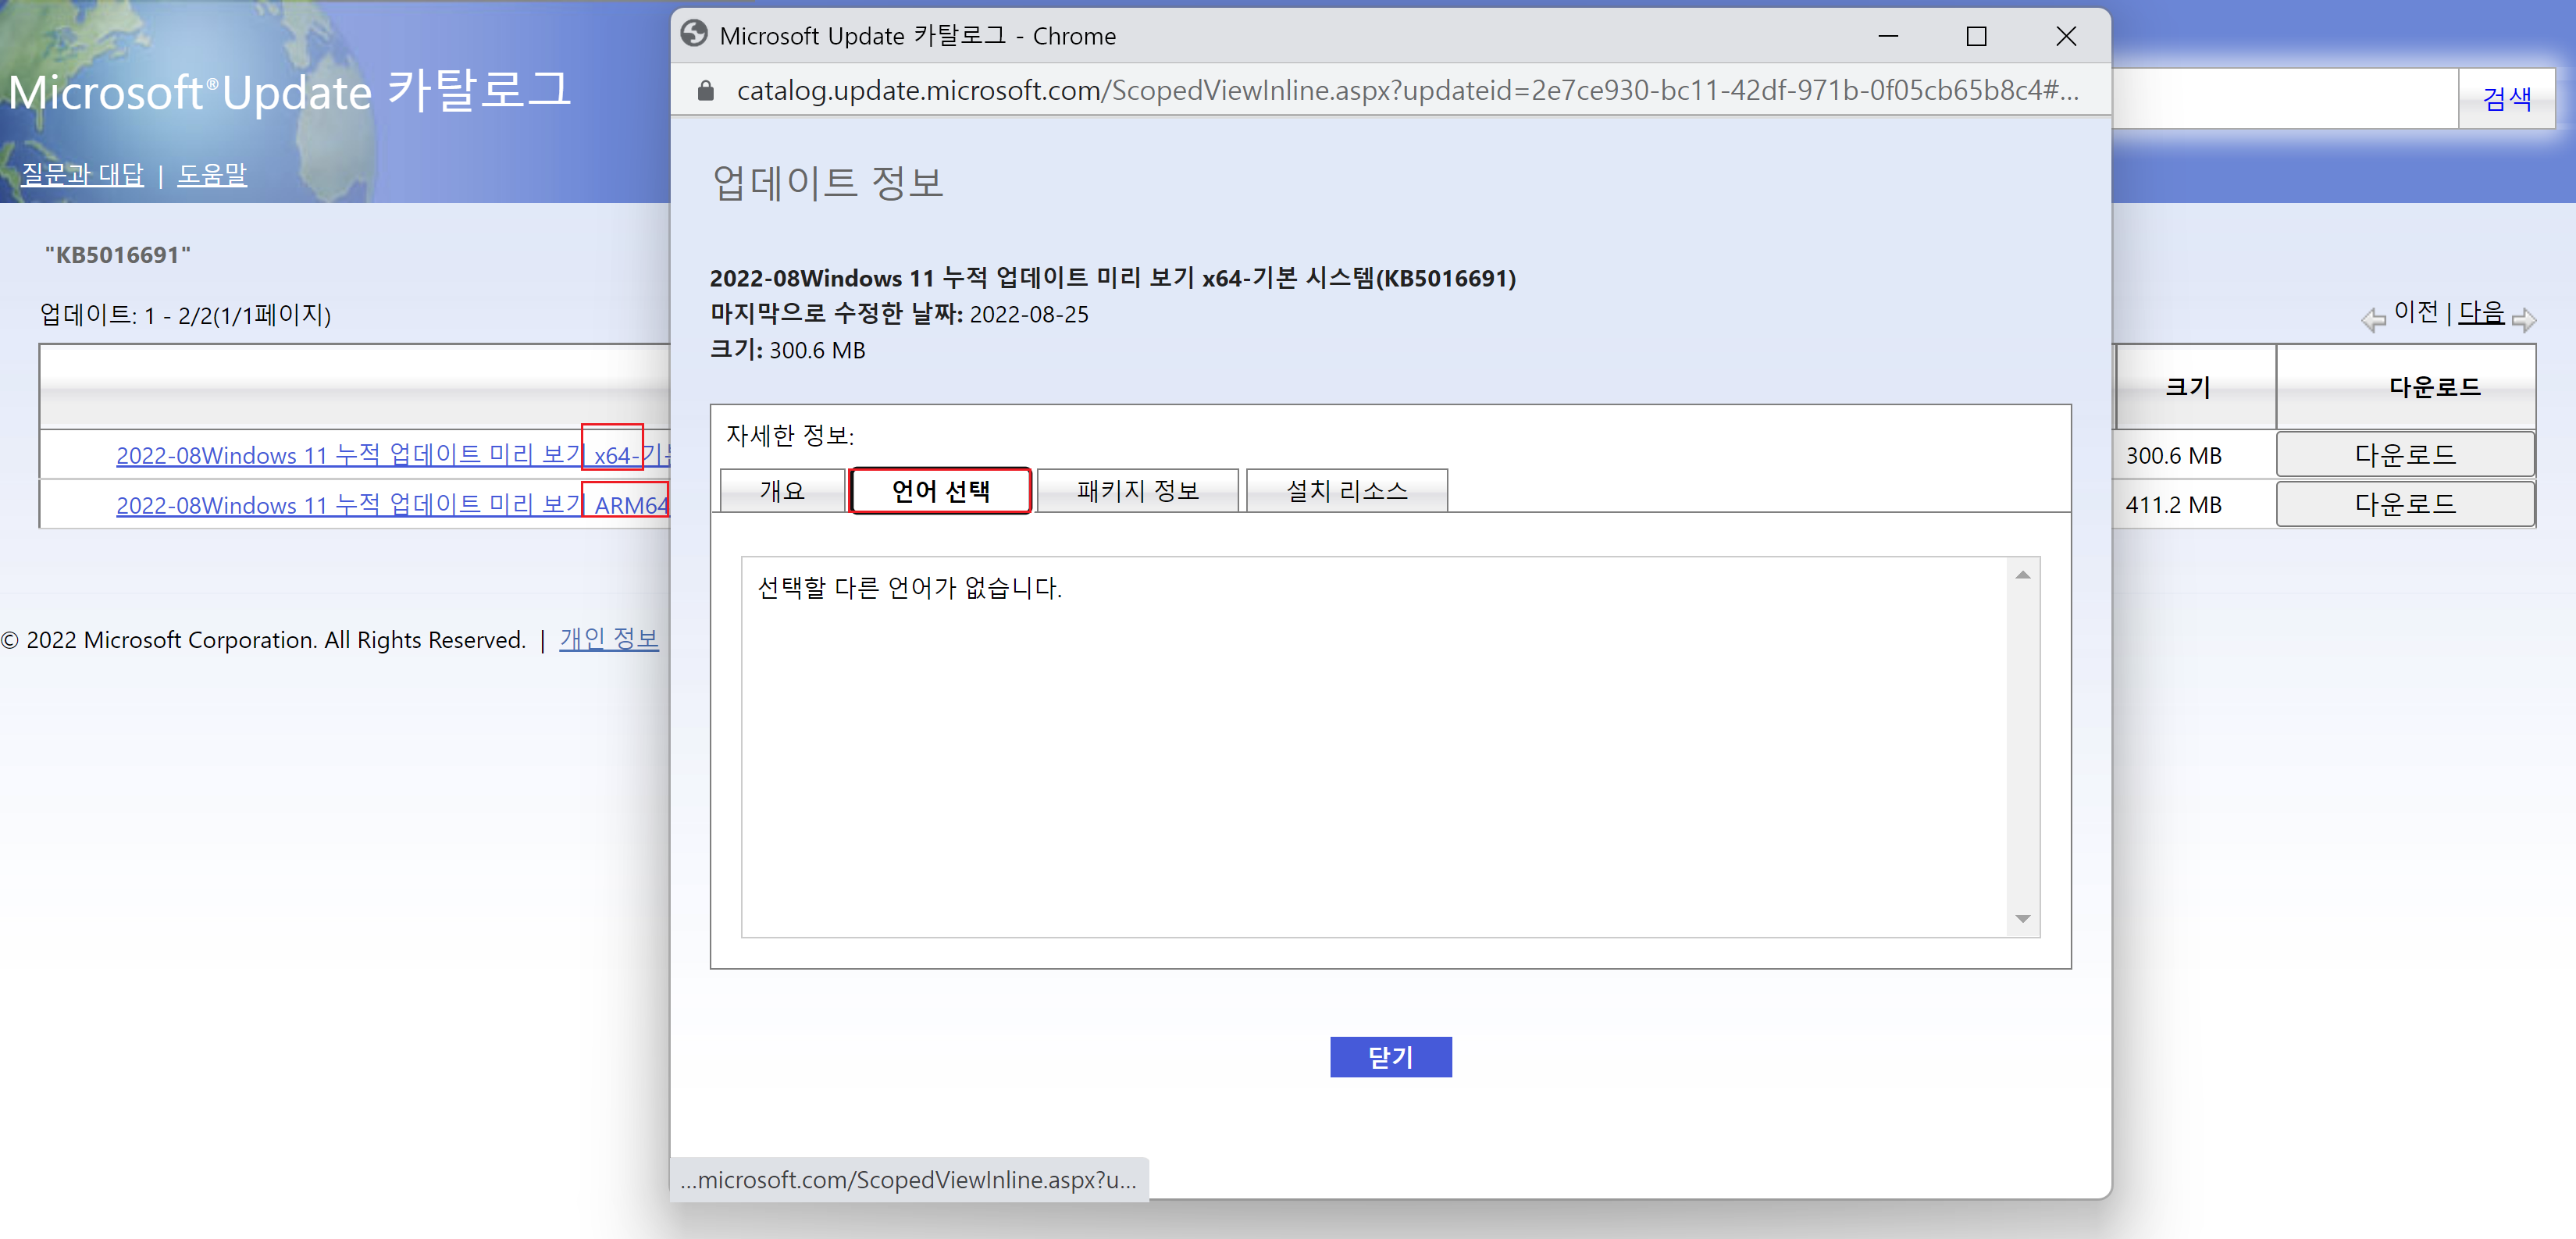Image resolution: width=2576 pixels, height=1239 pixels.
Task: Open the 설치 리소스 tab
Action: (1346, 491)
